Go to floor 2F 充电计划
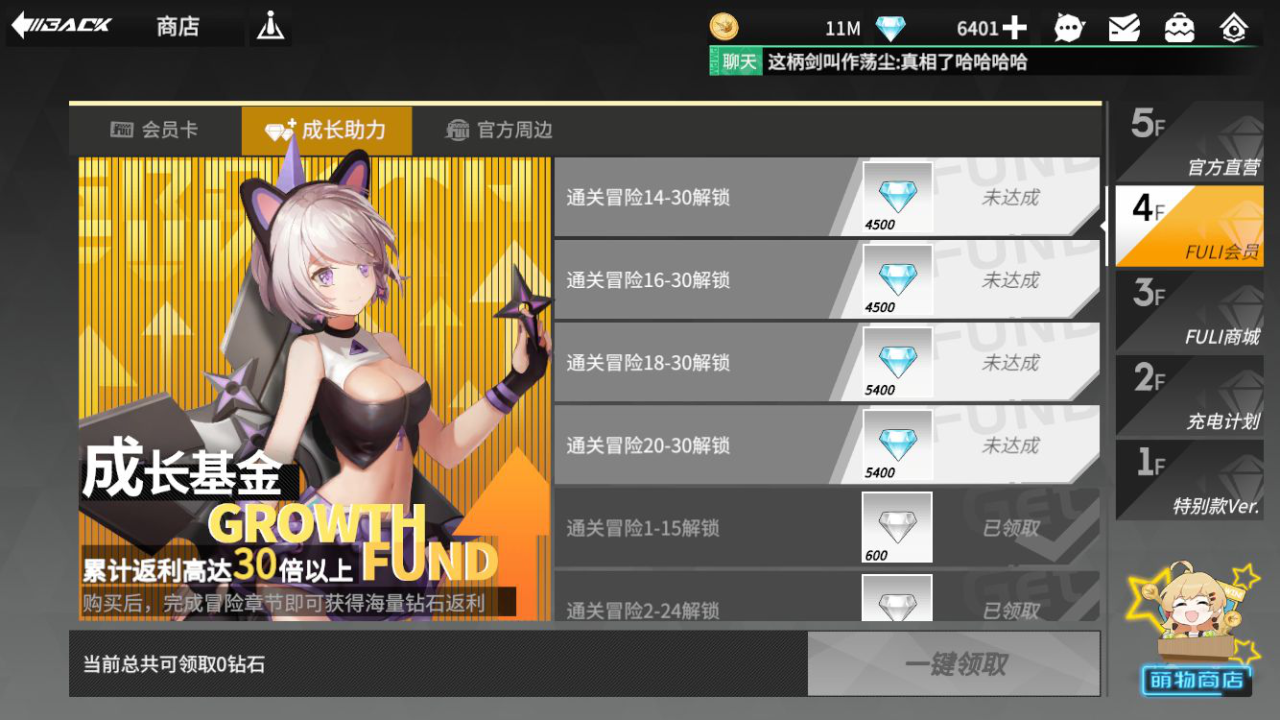 click(x=1190, y=395)
